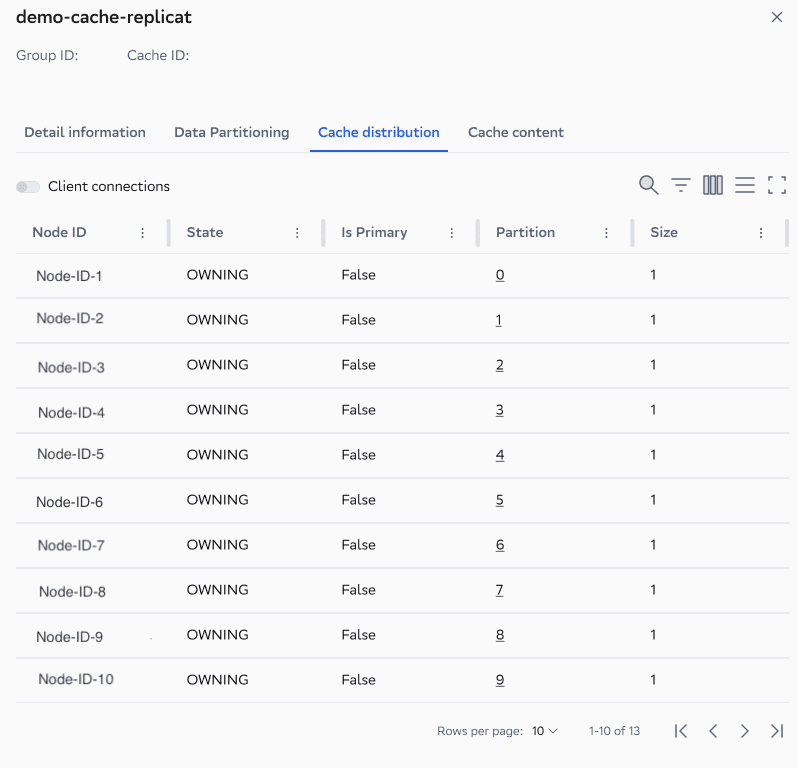Open the Node ID column actions menu

pos(143,233)
